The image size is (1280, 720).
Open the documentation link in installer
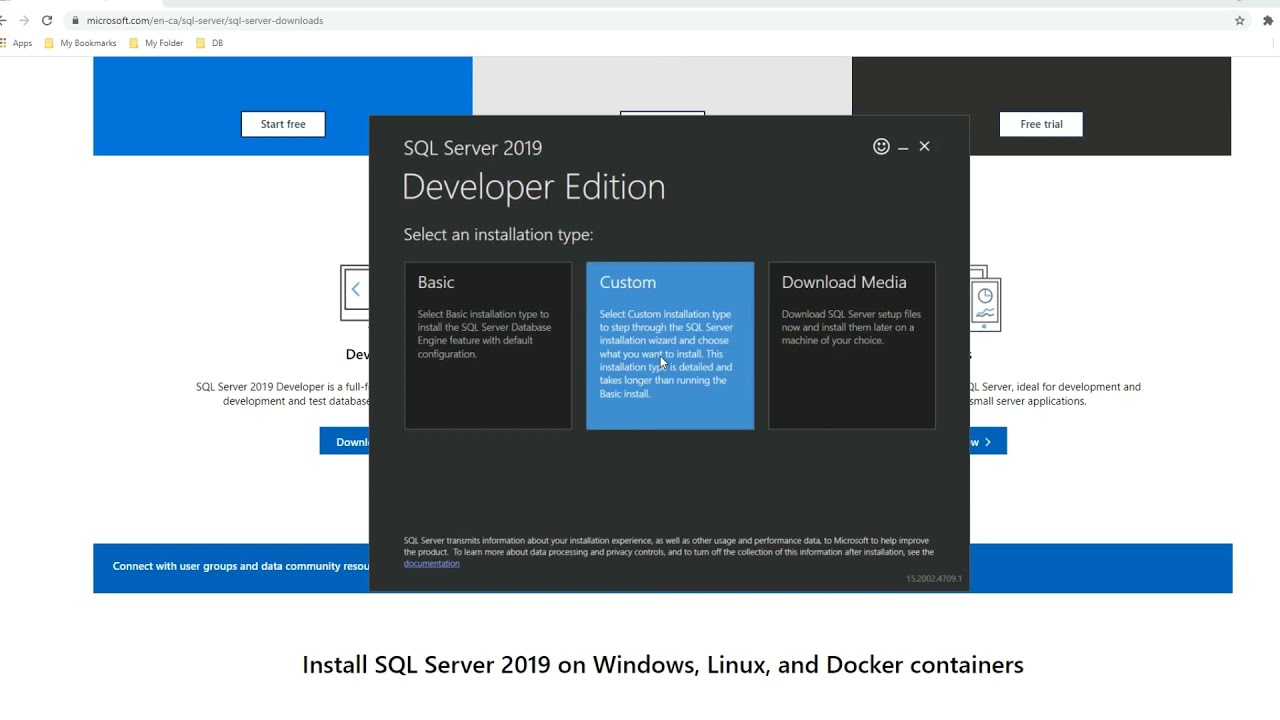pos(431,564)
